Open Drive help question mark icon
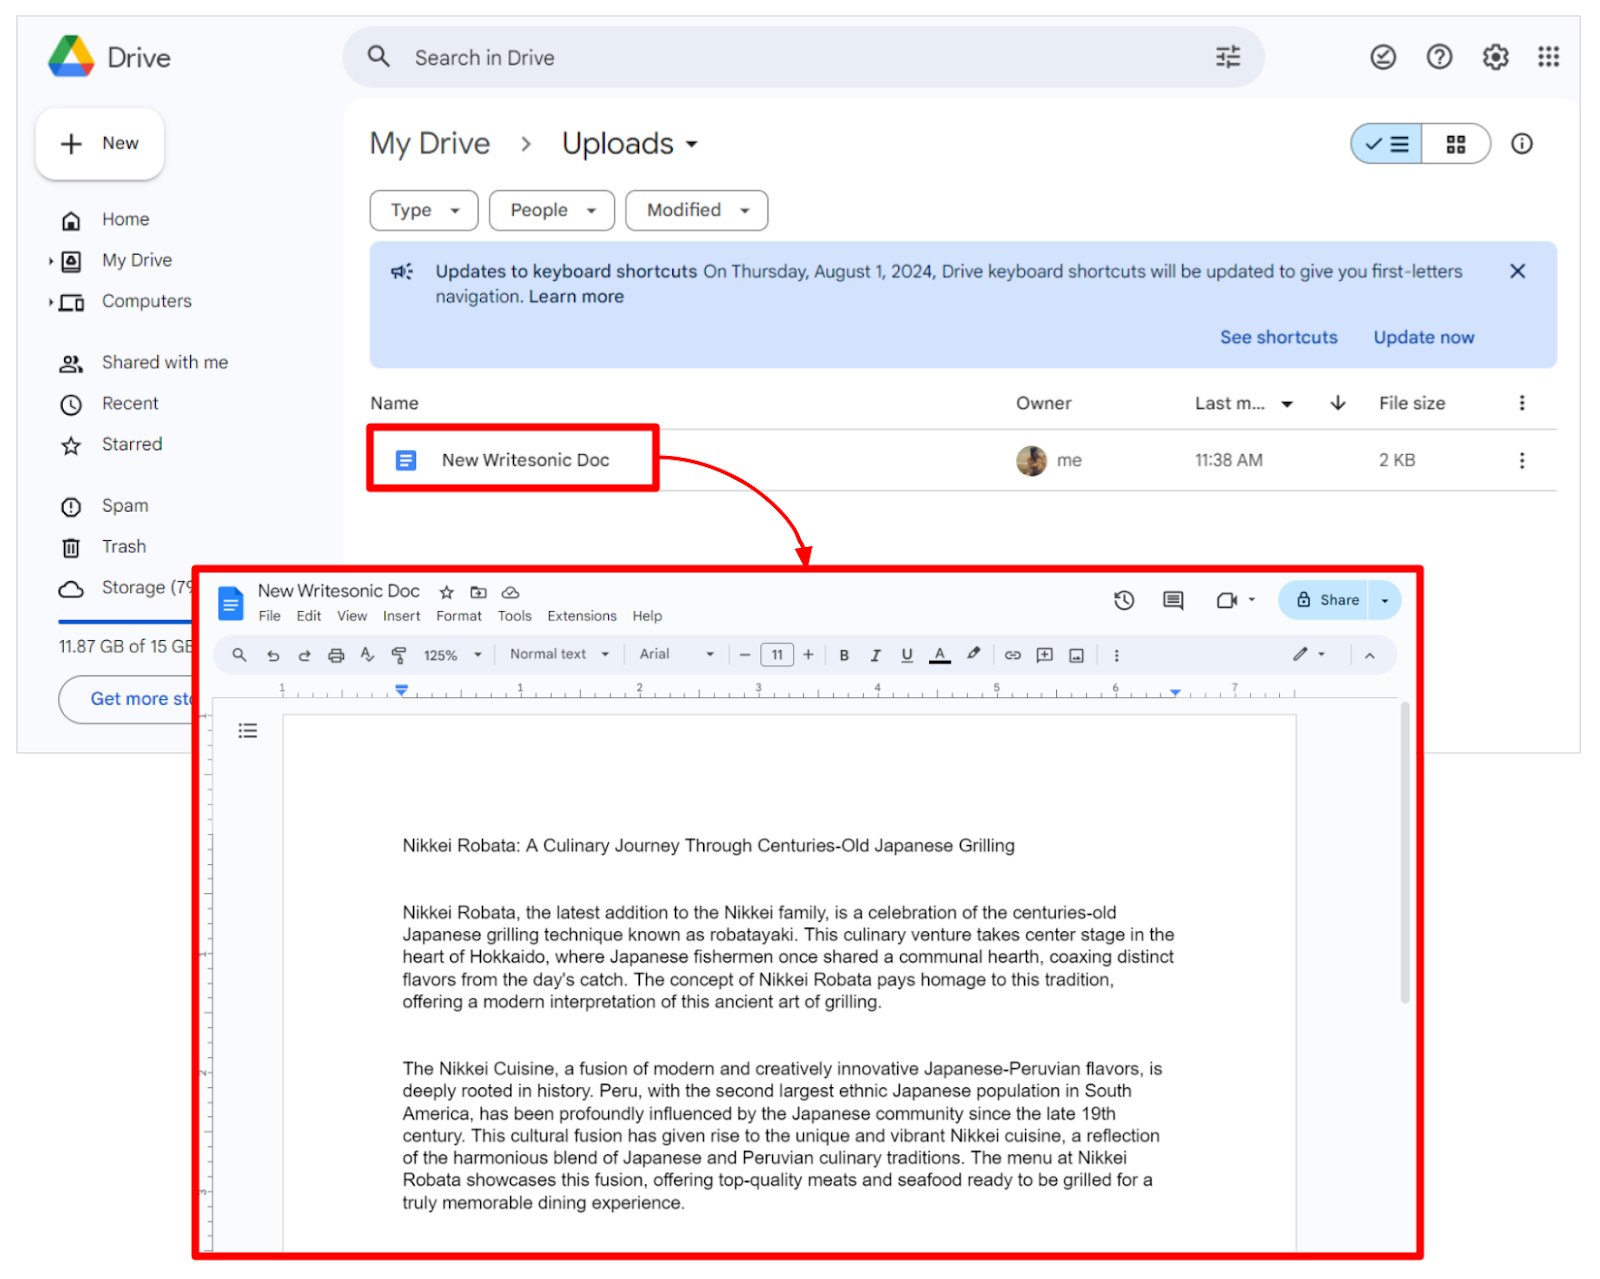 click(x=1439, y=57)
